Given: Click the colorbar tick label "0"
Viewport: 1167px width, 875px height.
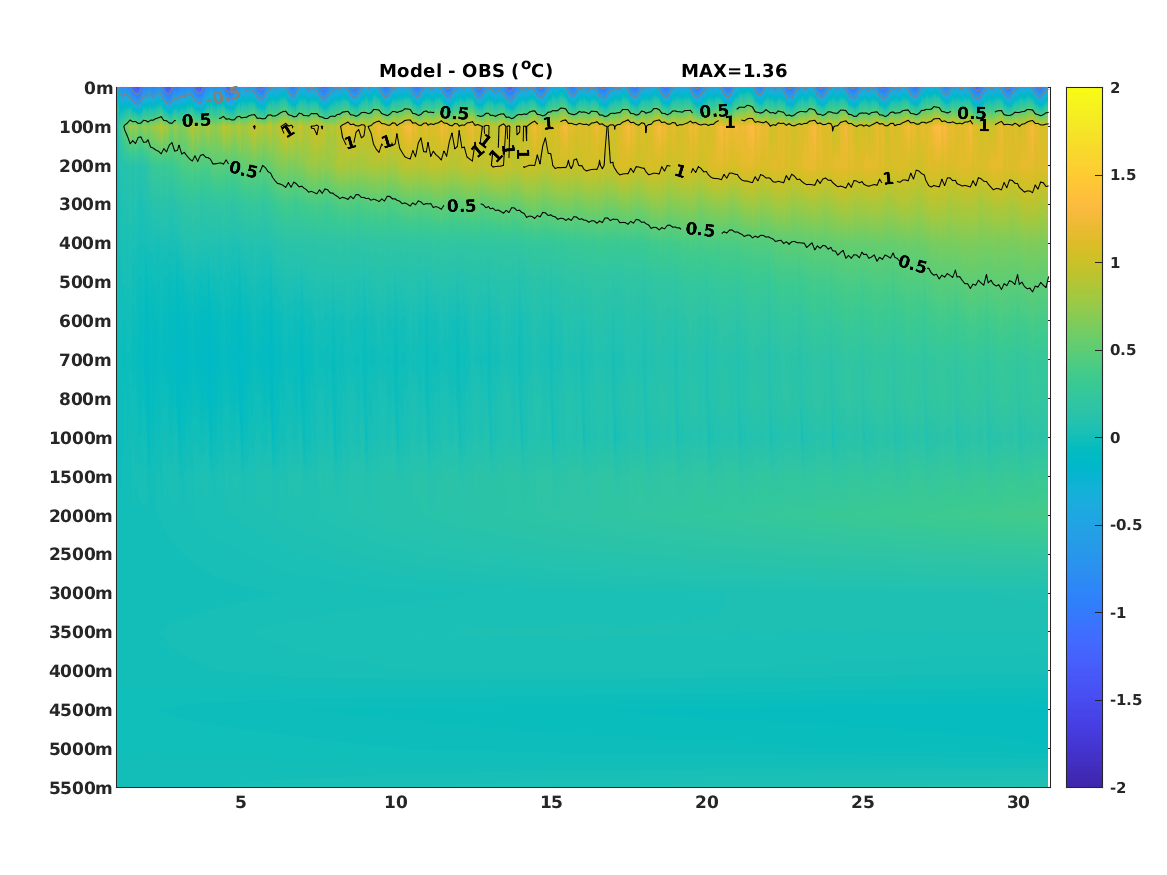Looking at the screenshot, I should [x=1115, y=438].
